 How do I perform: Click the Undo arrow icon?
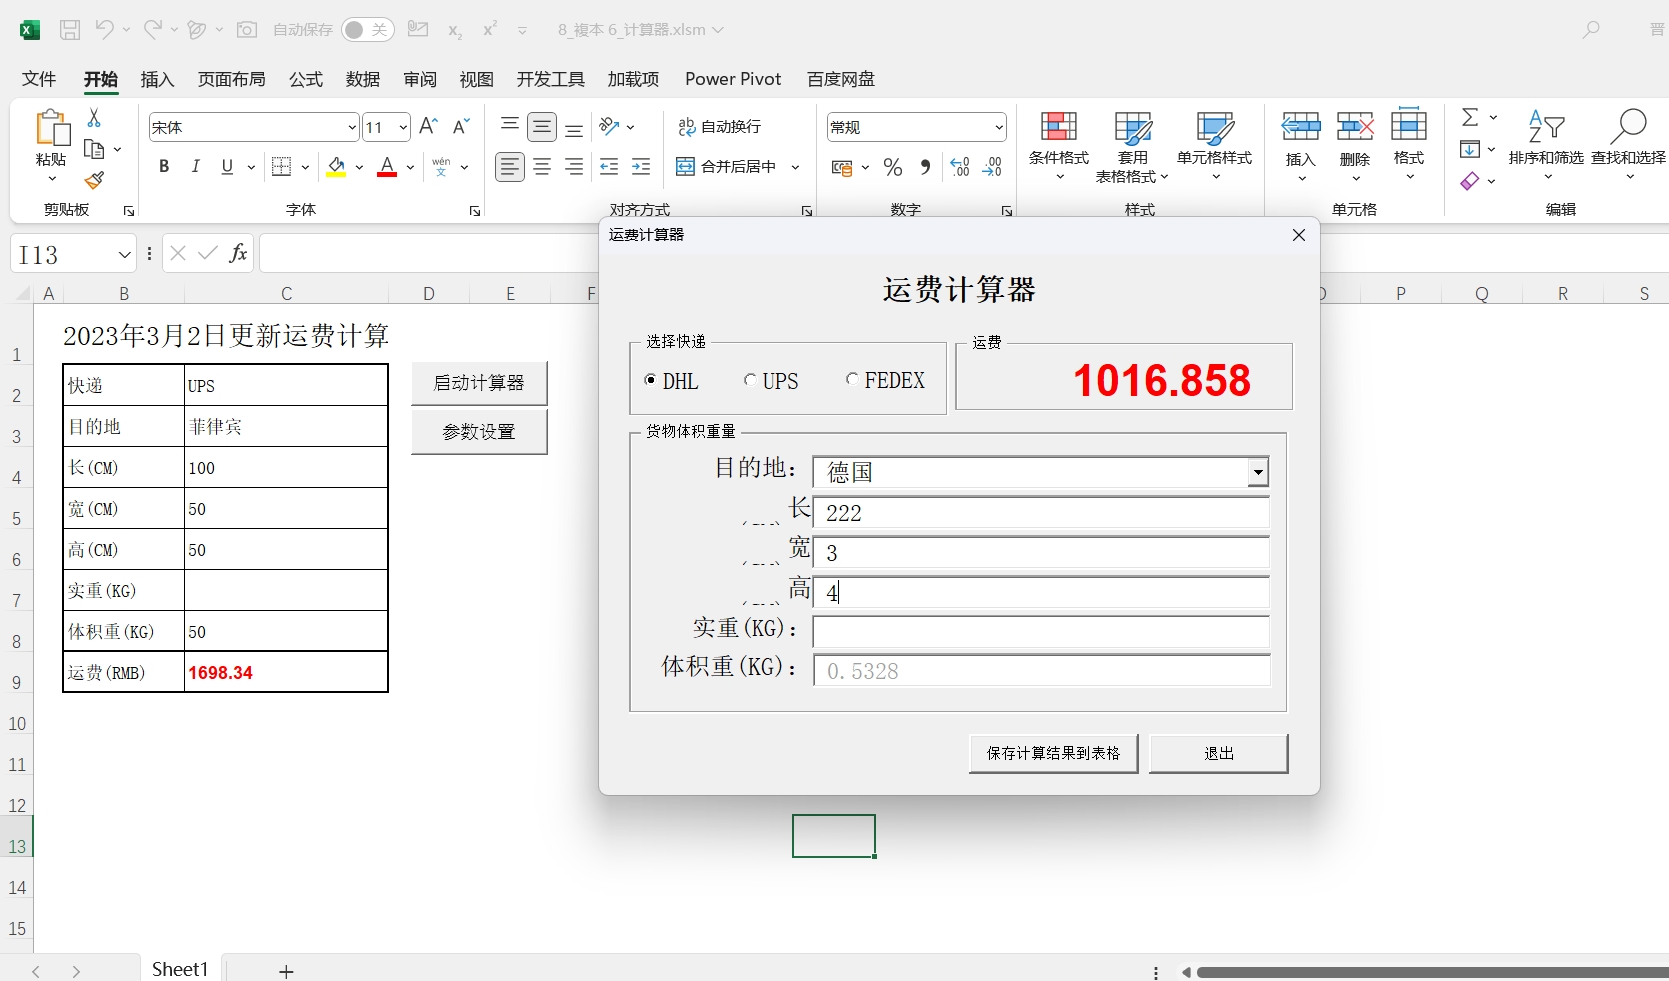pyautogui.click(x=104, y=30)
